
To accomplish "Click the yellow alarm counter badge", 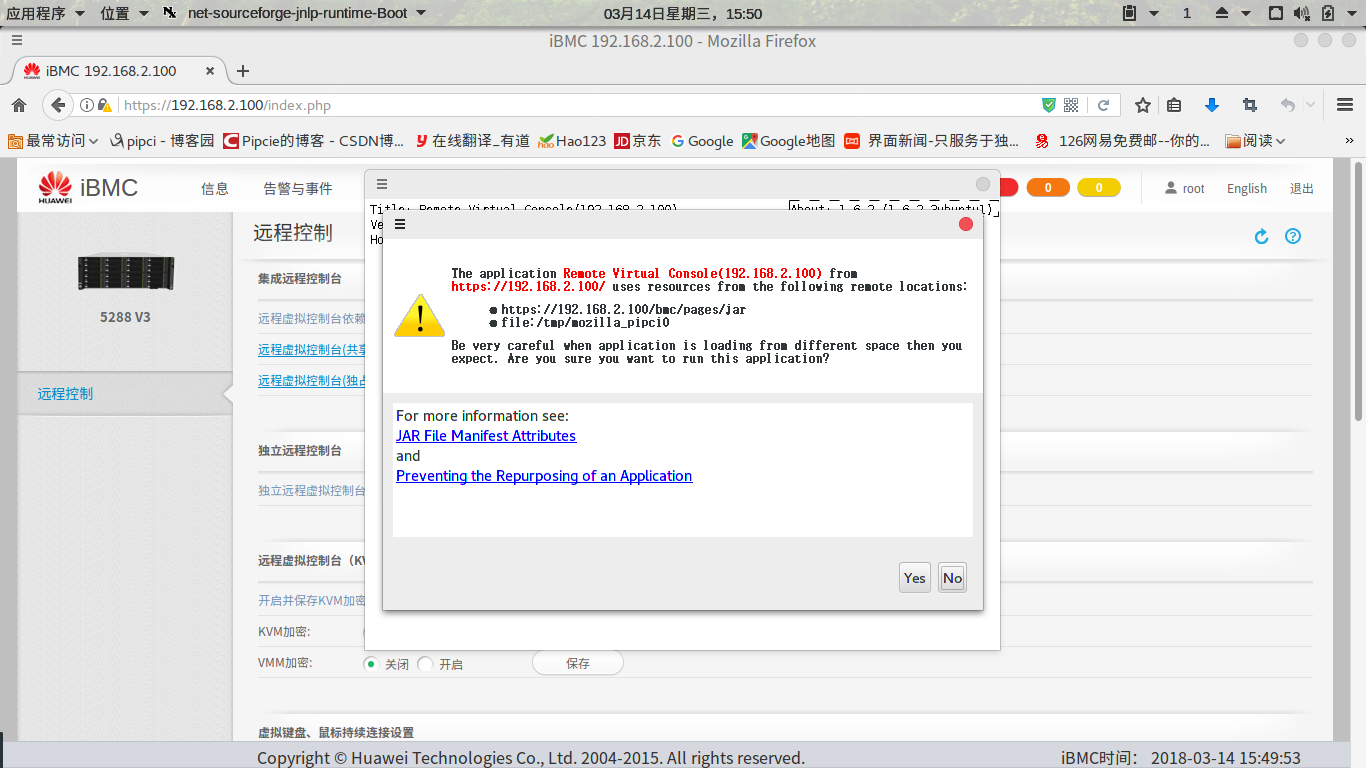I will 1099,187.
